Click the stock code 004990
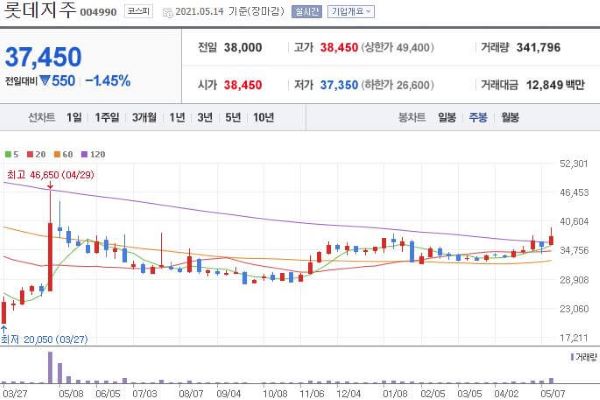Screen dimensions: 600x400 98,13
